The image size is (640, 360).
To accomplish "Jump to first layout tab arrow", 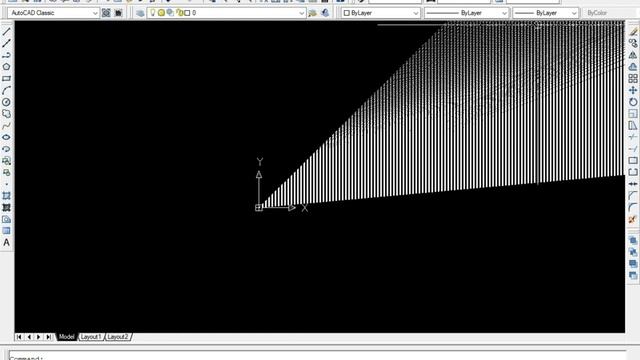I will click(19, 337).
